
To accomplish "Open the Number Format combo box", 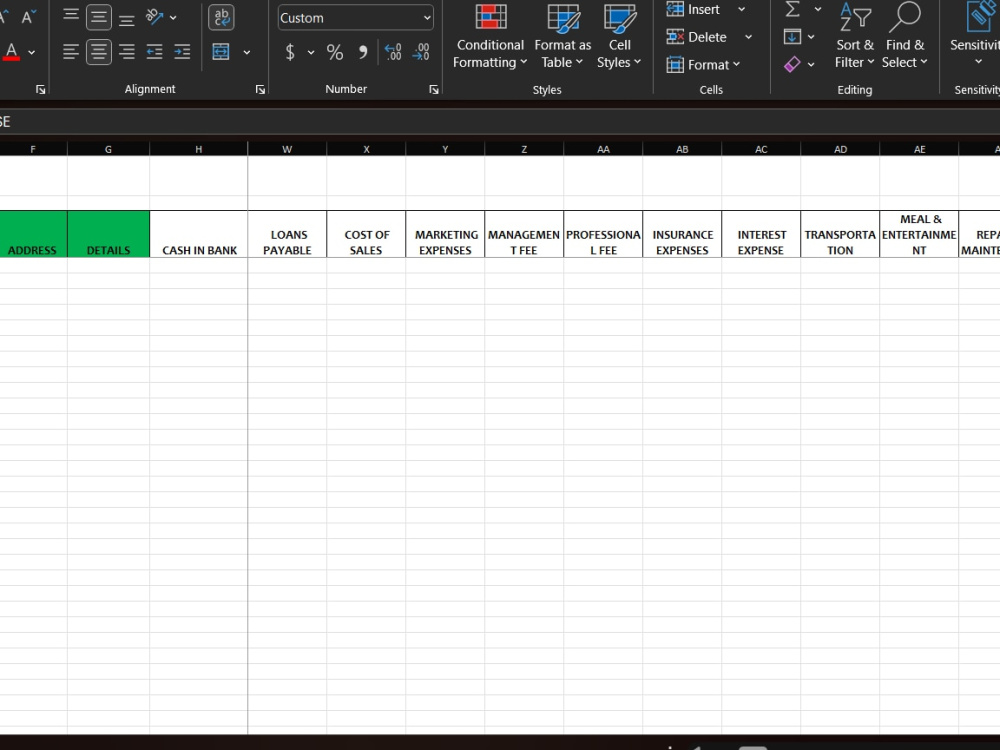I will pos(356,18).
